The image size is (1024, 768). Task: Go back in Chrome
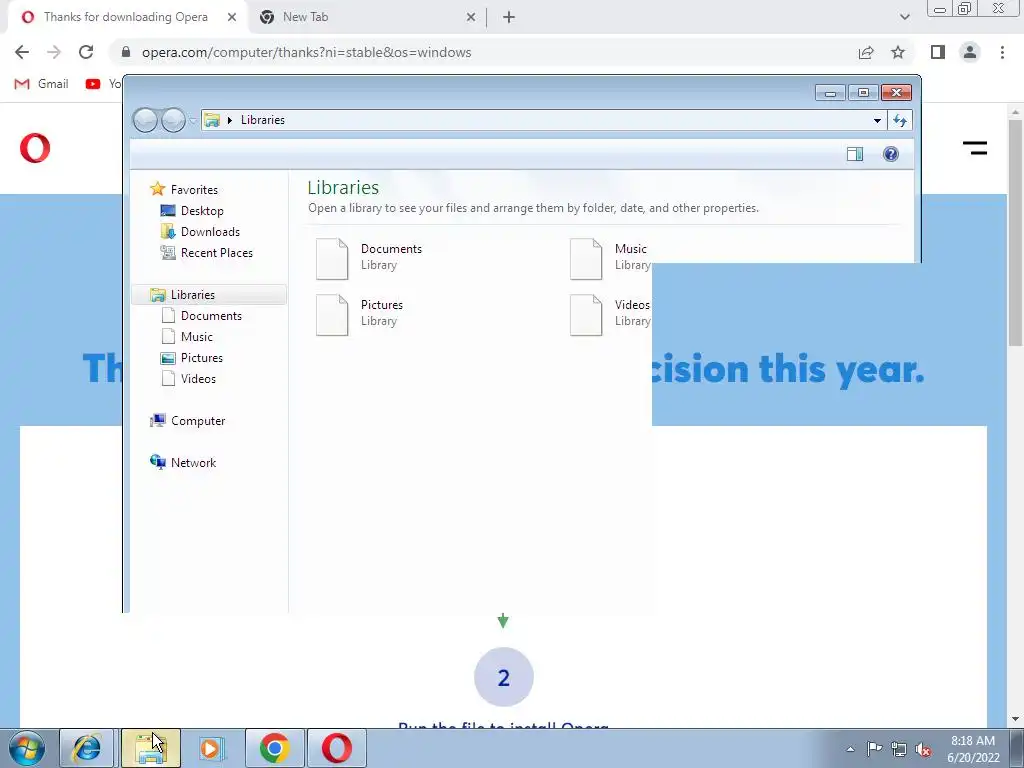22,52
